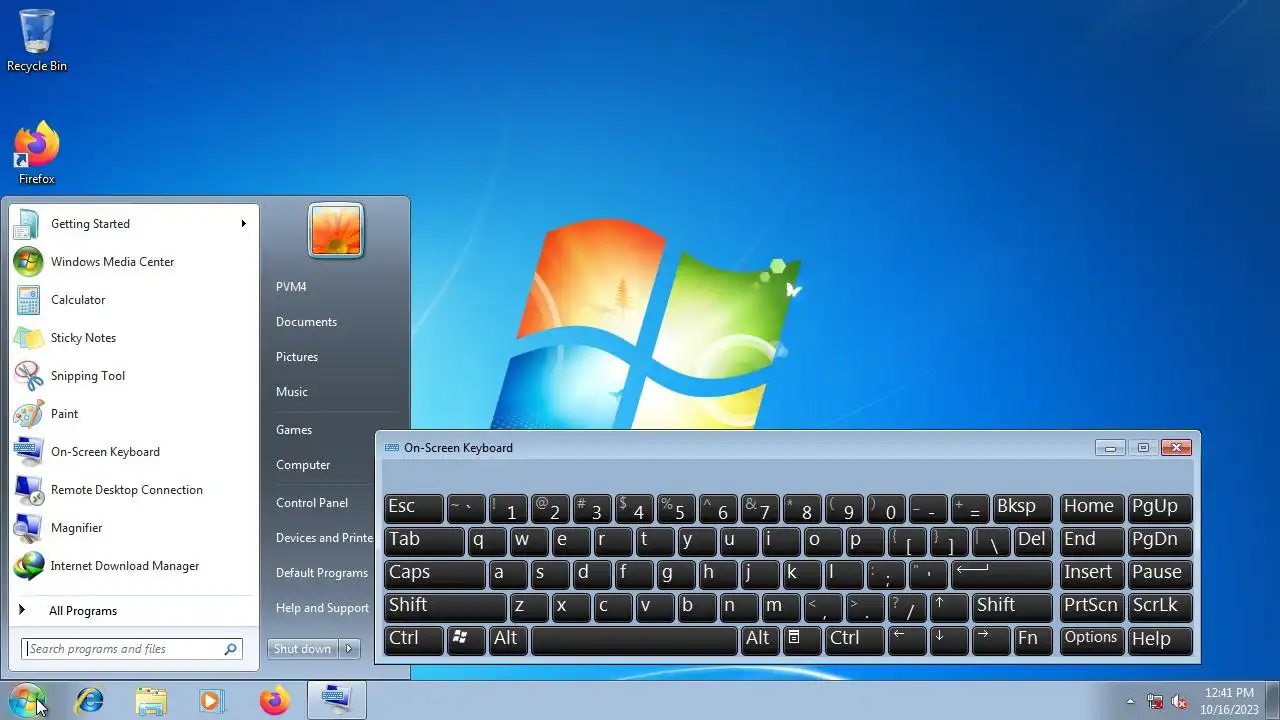Click Windows logo key on keyboard

tap(466, 640)
